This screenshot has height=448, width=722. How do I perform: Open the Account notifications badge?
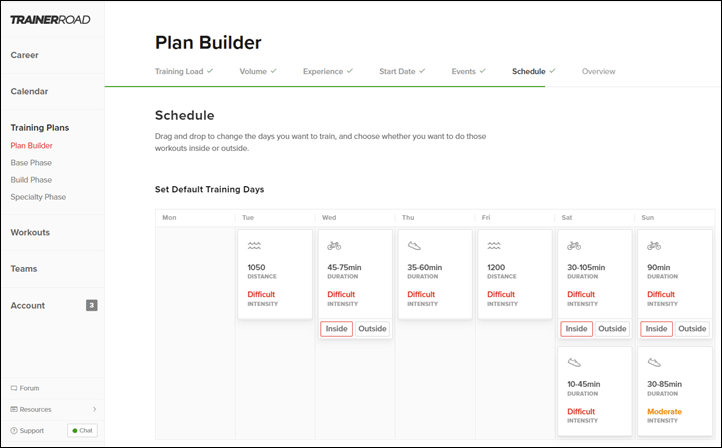(x=92, y=305)
